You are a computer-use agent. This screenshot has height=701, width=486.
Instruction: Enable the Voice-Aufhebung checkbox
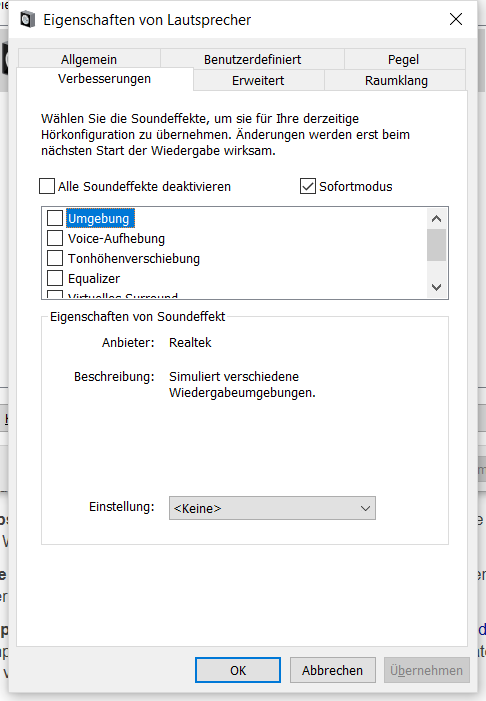[55, 238]
